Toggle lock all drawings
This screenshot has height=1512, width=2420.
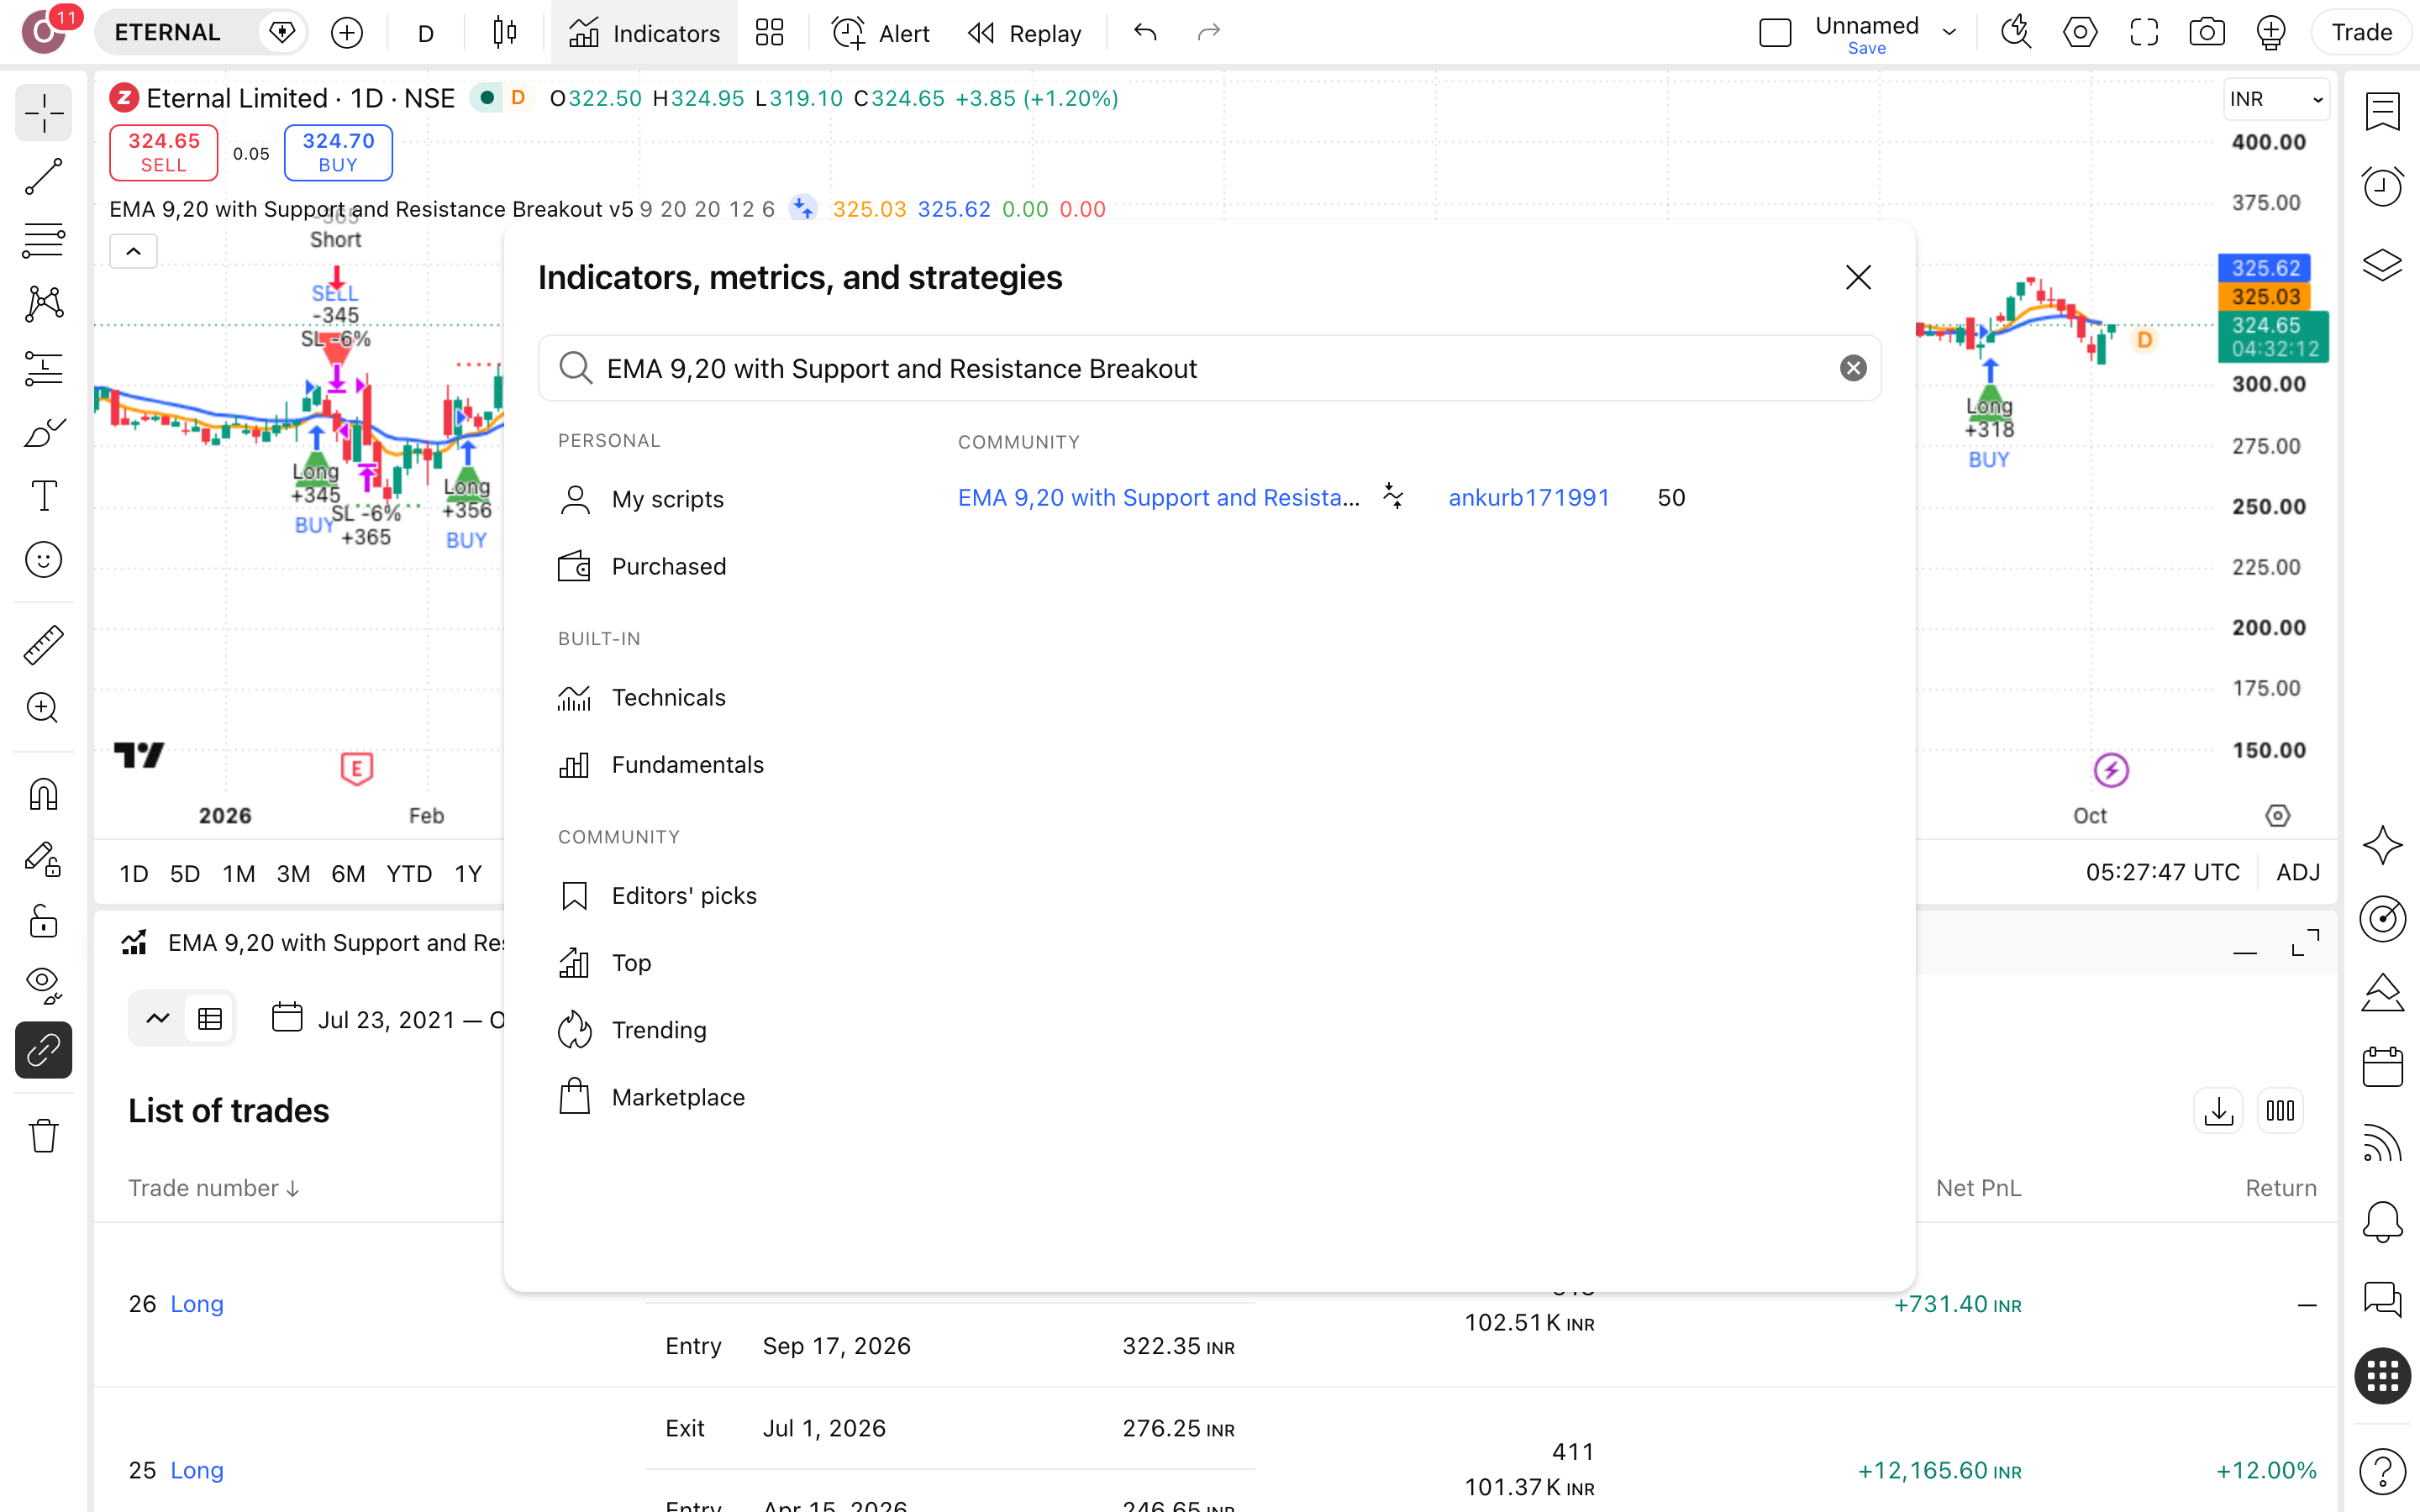point(43,921)
